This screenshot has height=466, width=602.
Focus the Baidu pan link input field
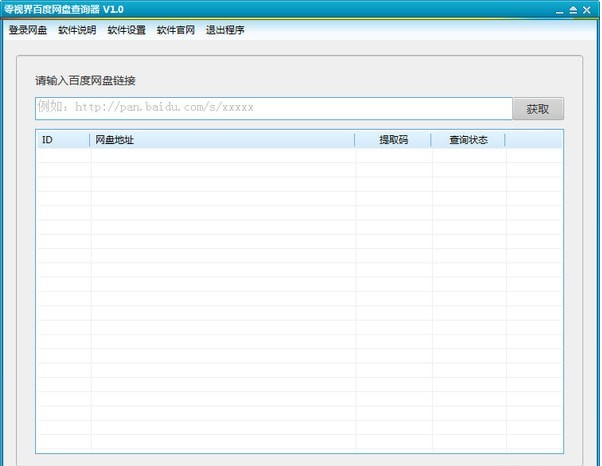click(x=274, y=108)
